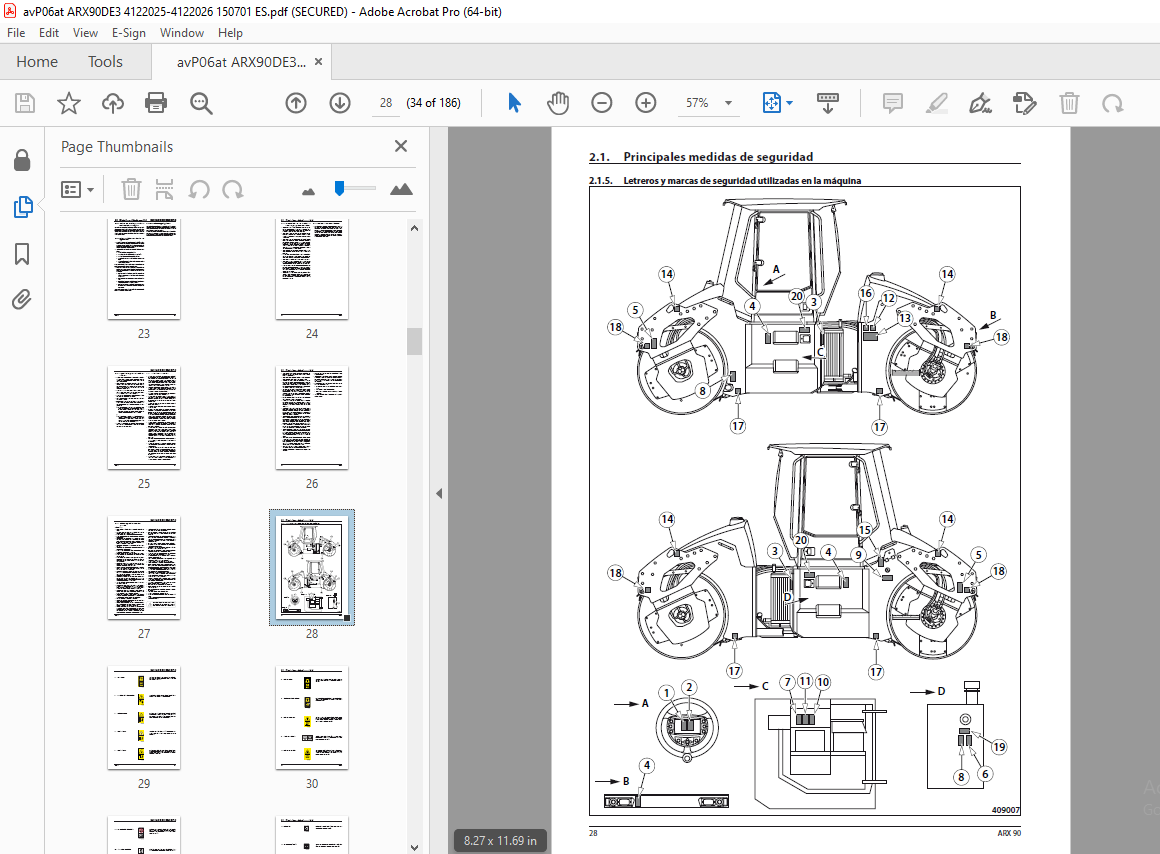Open the security lock panel
1160x854 pixels.
22,160
